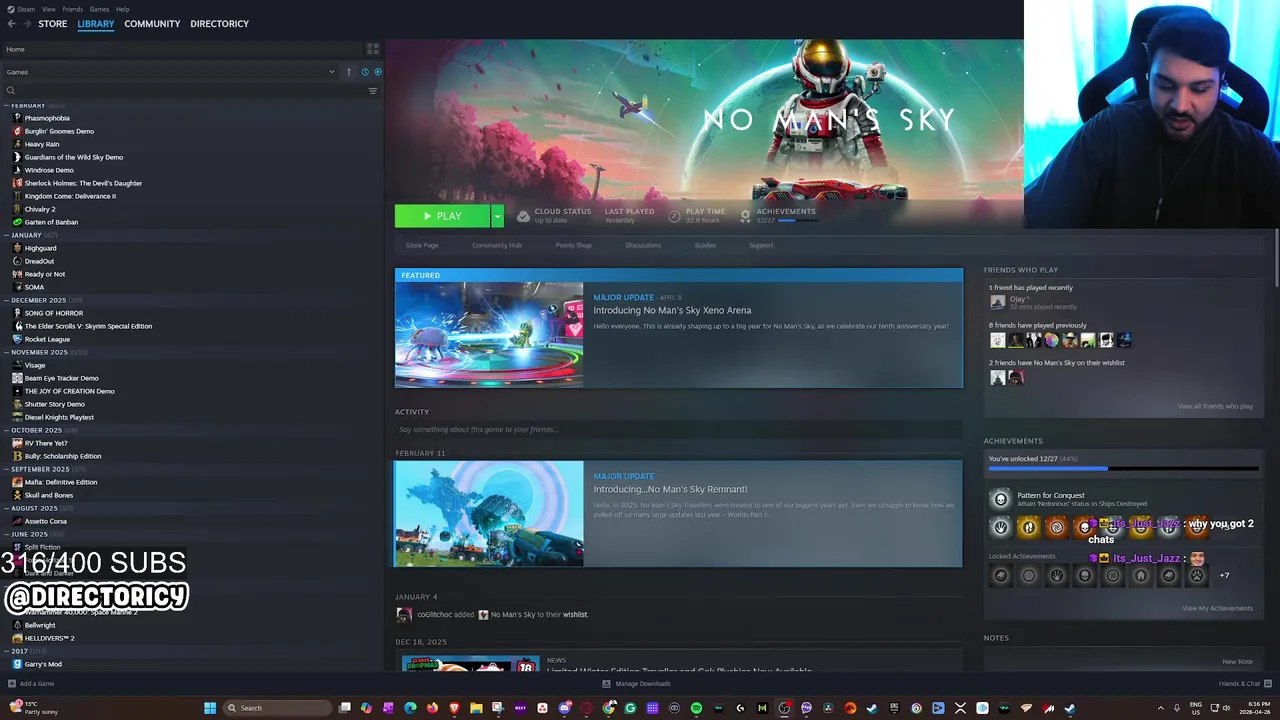The height and width of the screenshot is (720, 1280).
Task: Toggle the ready-to-play filter icon
Action: point(377,72)
